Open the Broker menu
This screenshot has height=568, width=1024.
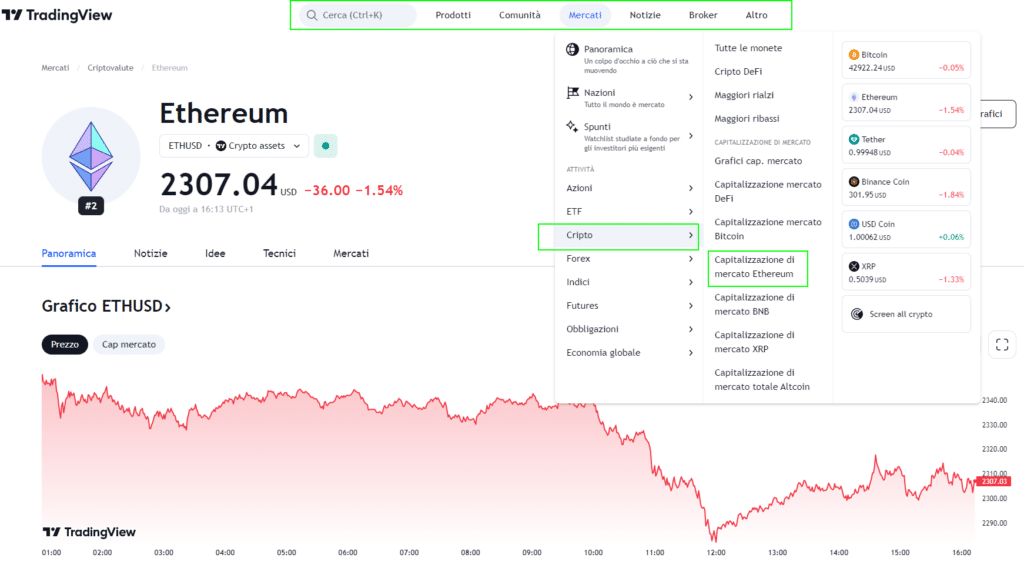[703, 15]
